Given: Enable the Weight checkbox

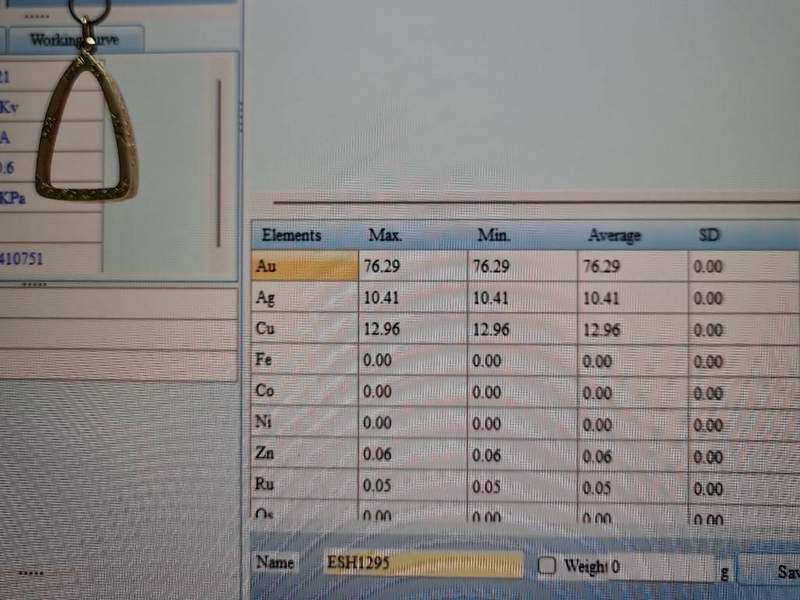Looking at the screenshot, I should click(x=547, y=566).
